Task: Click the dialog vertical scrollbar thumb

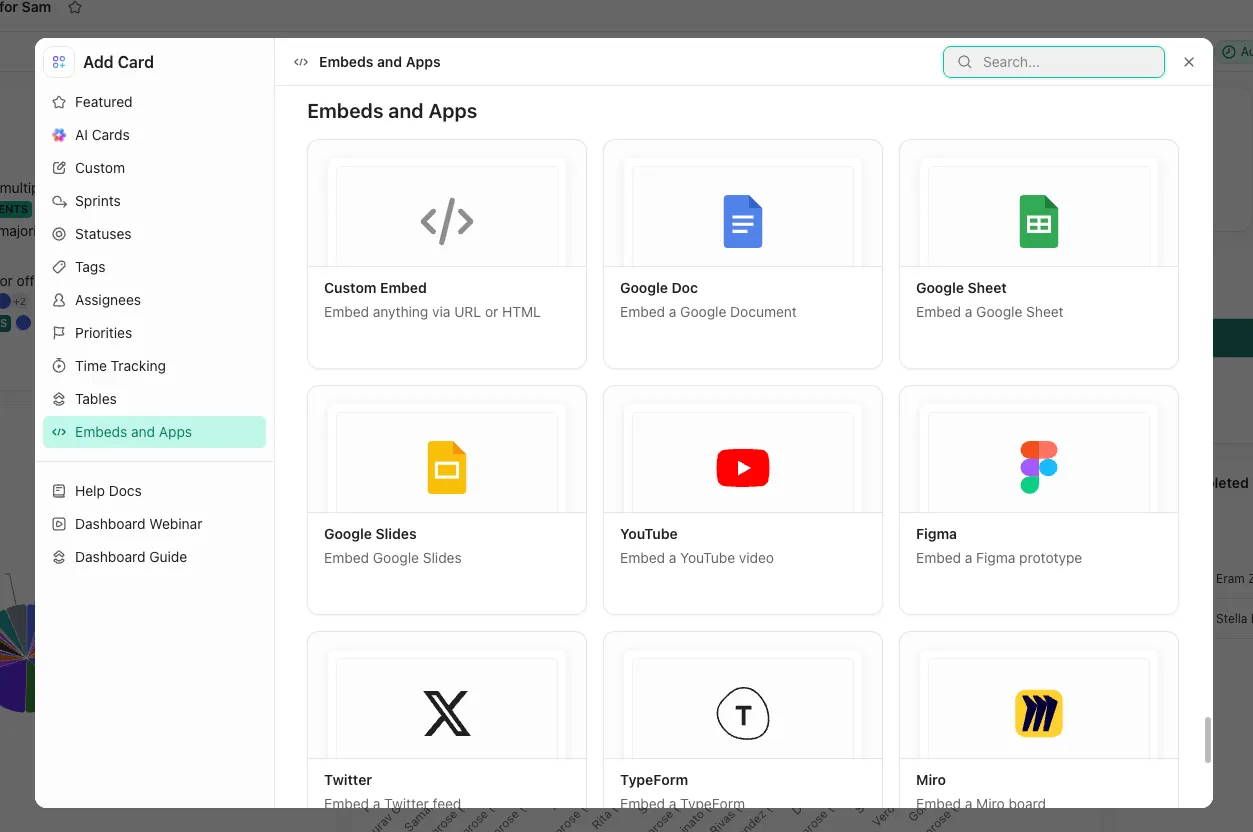Action: click(1207, 739)
